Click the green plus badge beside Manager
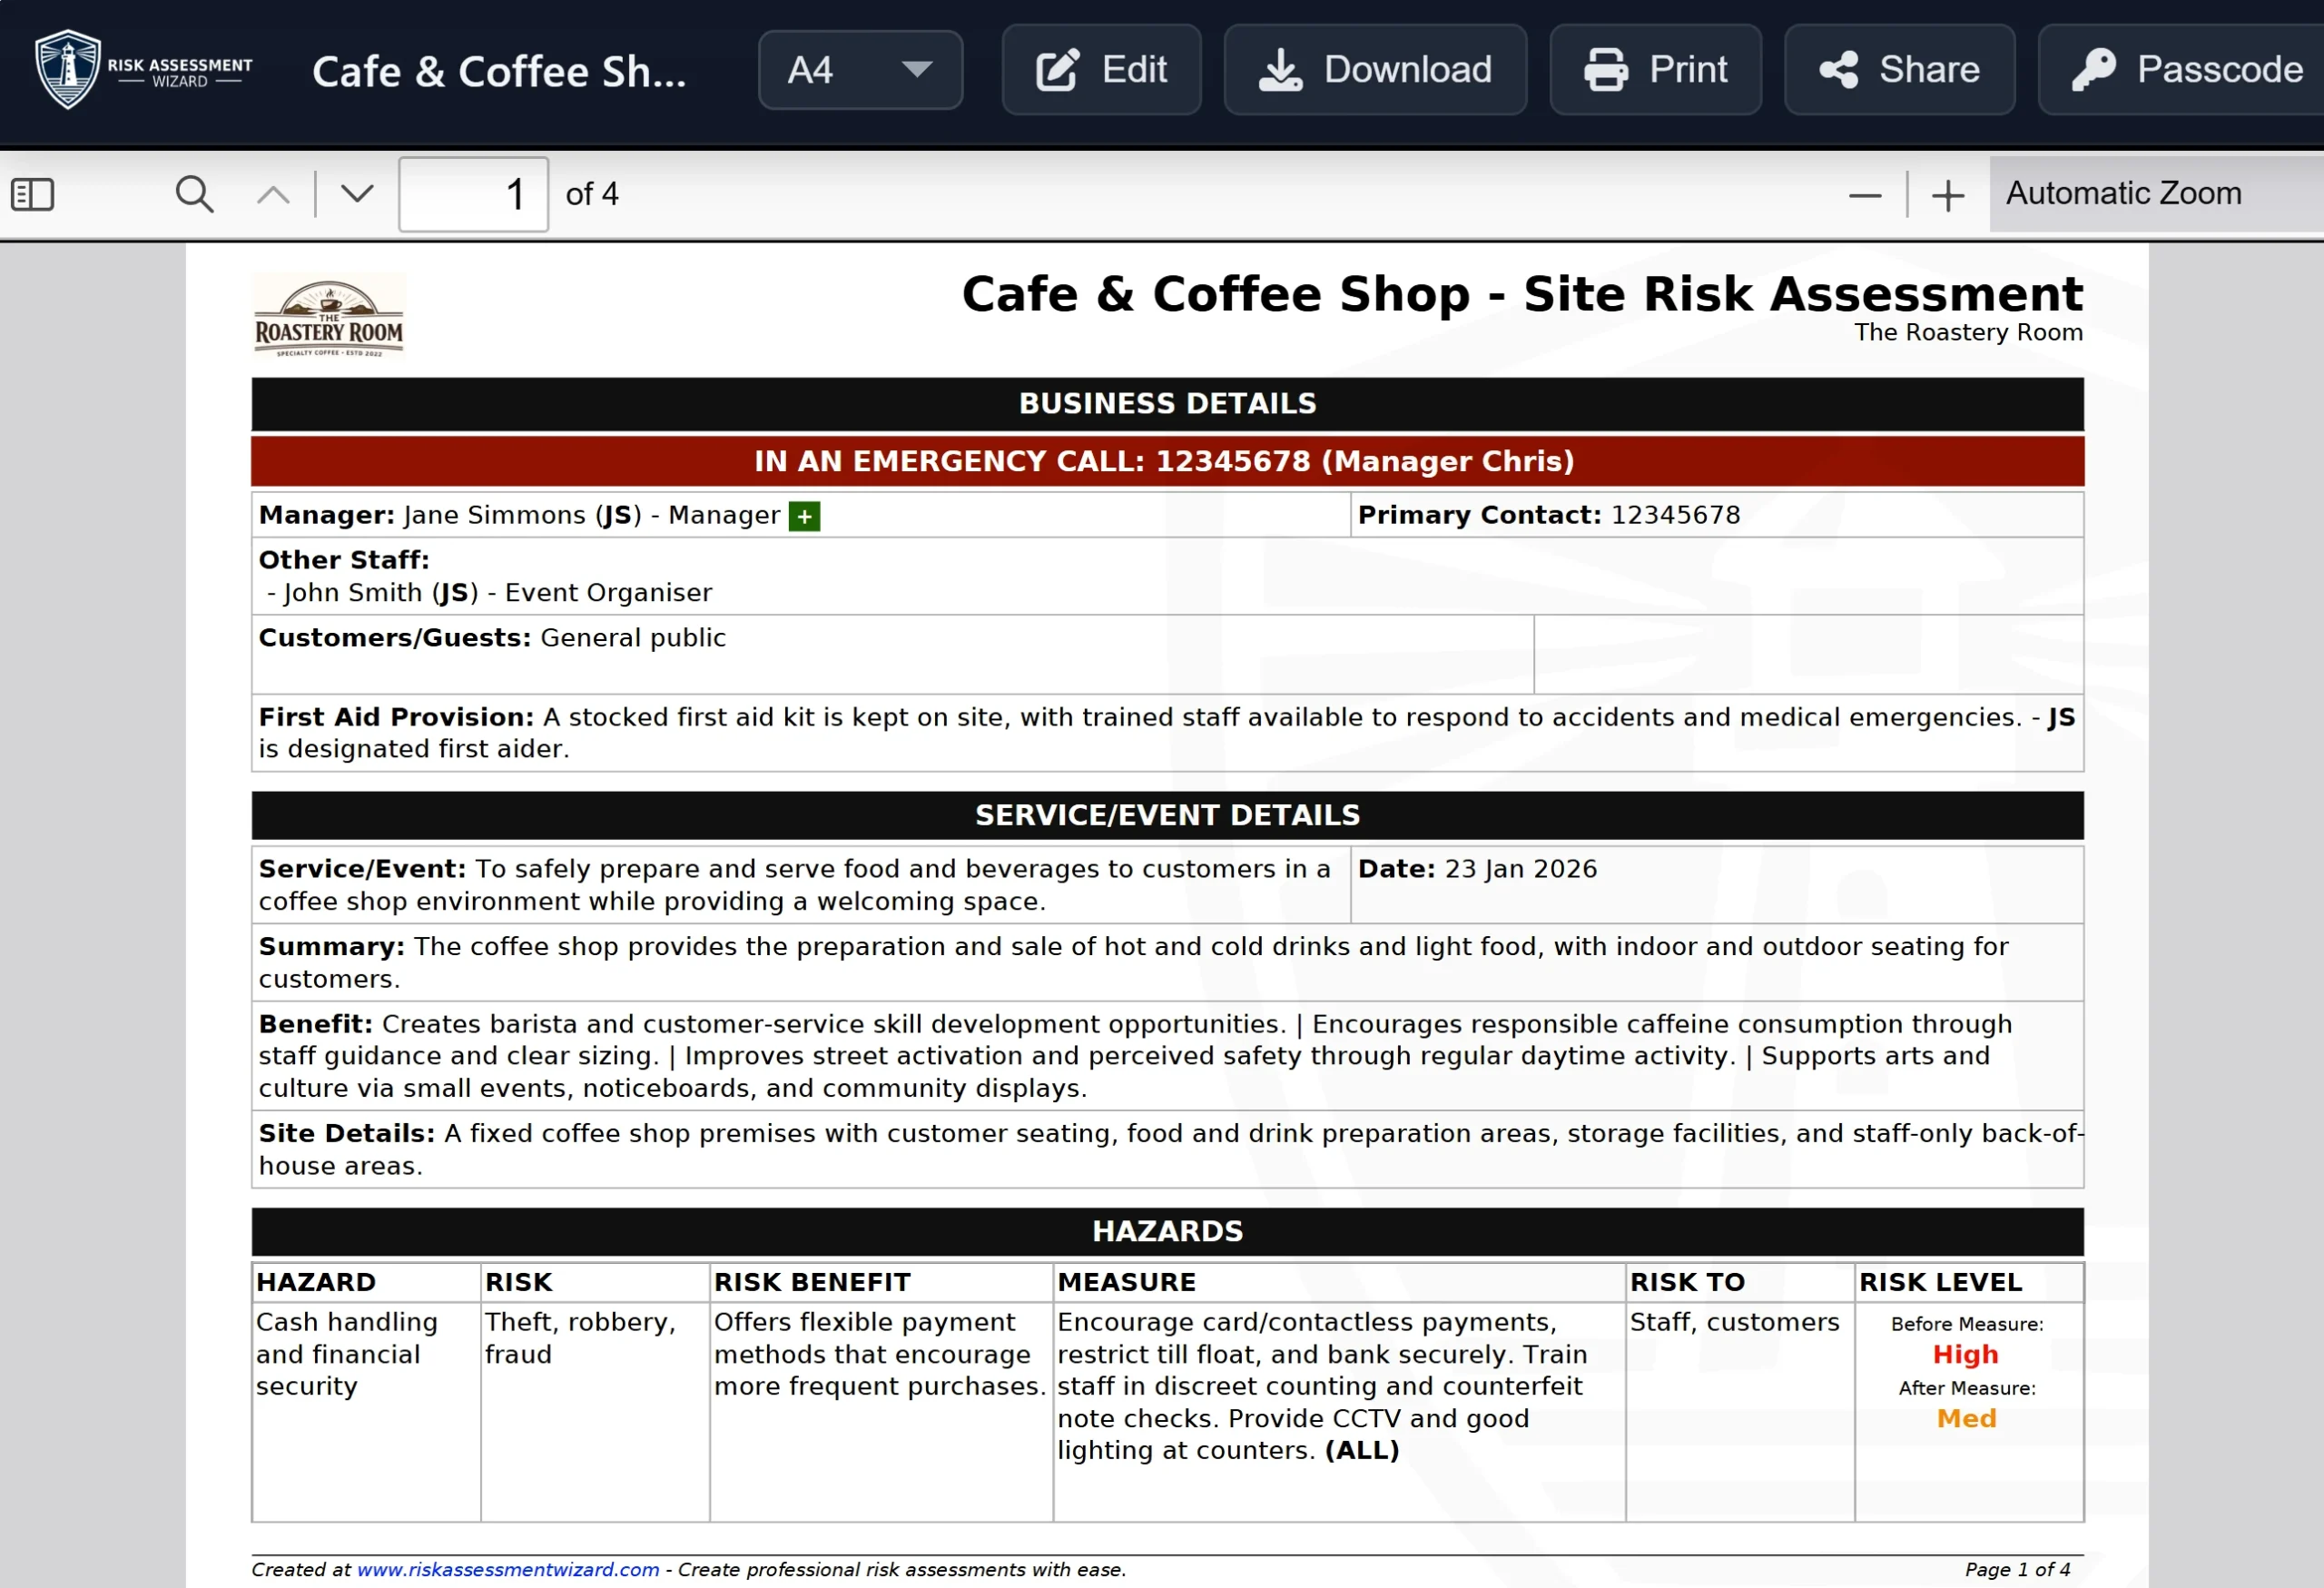This screenshot has height=1588, width=2324. [804, 516]
